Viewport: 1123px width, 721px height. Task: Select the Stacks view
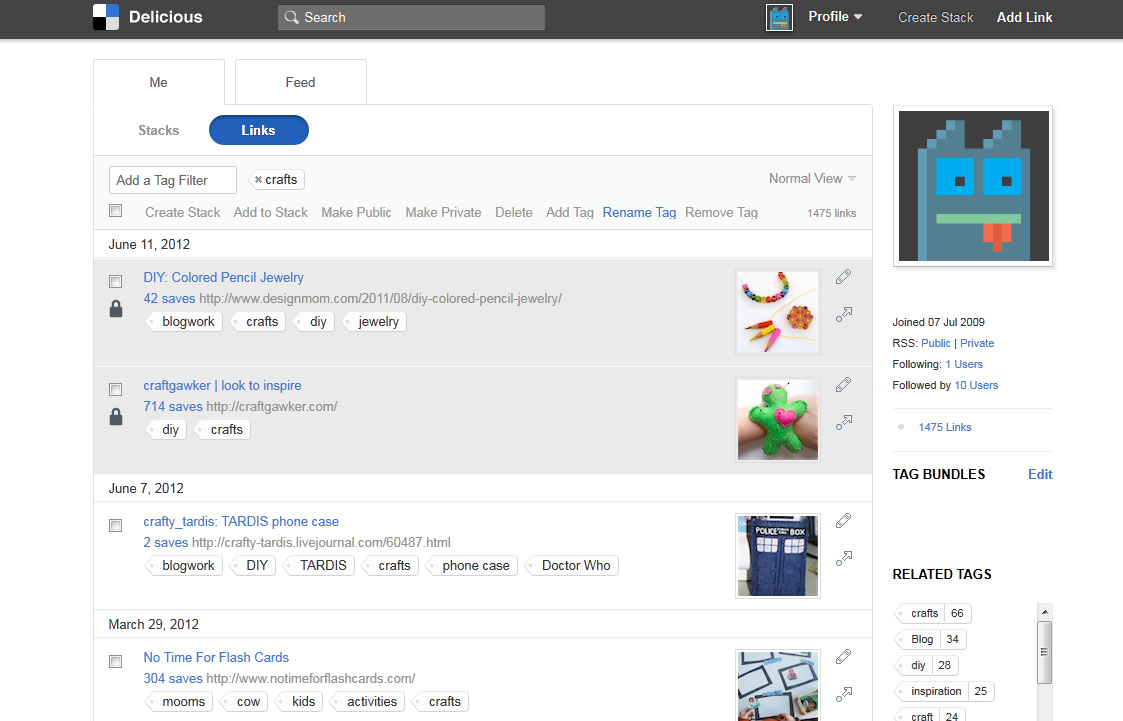coord(158,130)
